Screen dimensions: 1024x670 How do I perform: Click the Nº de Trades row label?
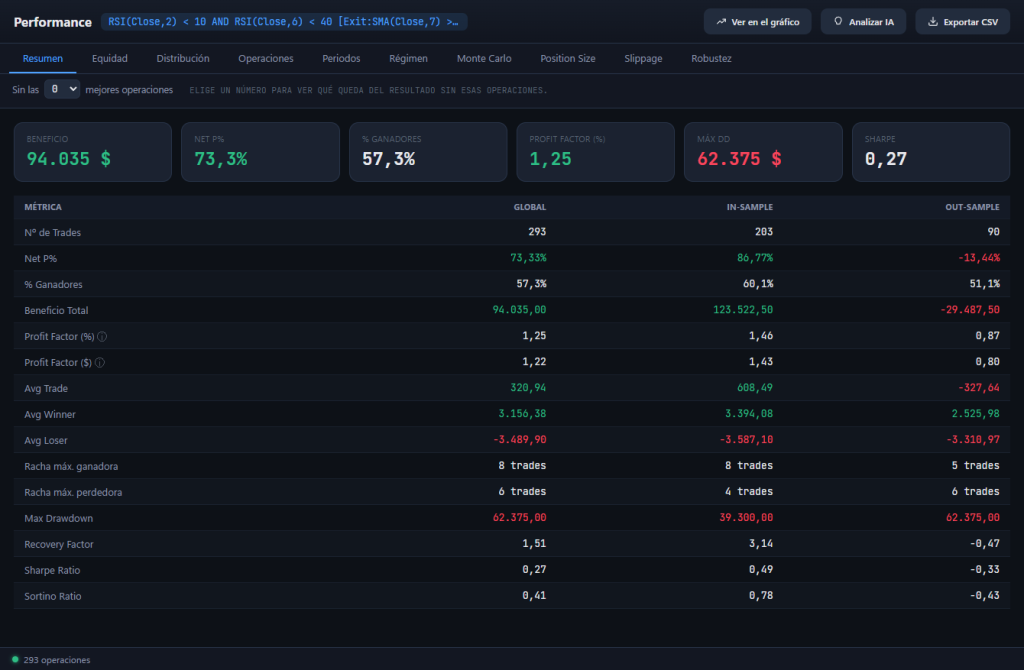[53, 232]
